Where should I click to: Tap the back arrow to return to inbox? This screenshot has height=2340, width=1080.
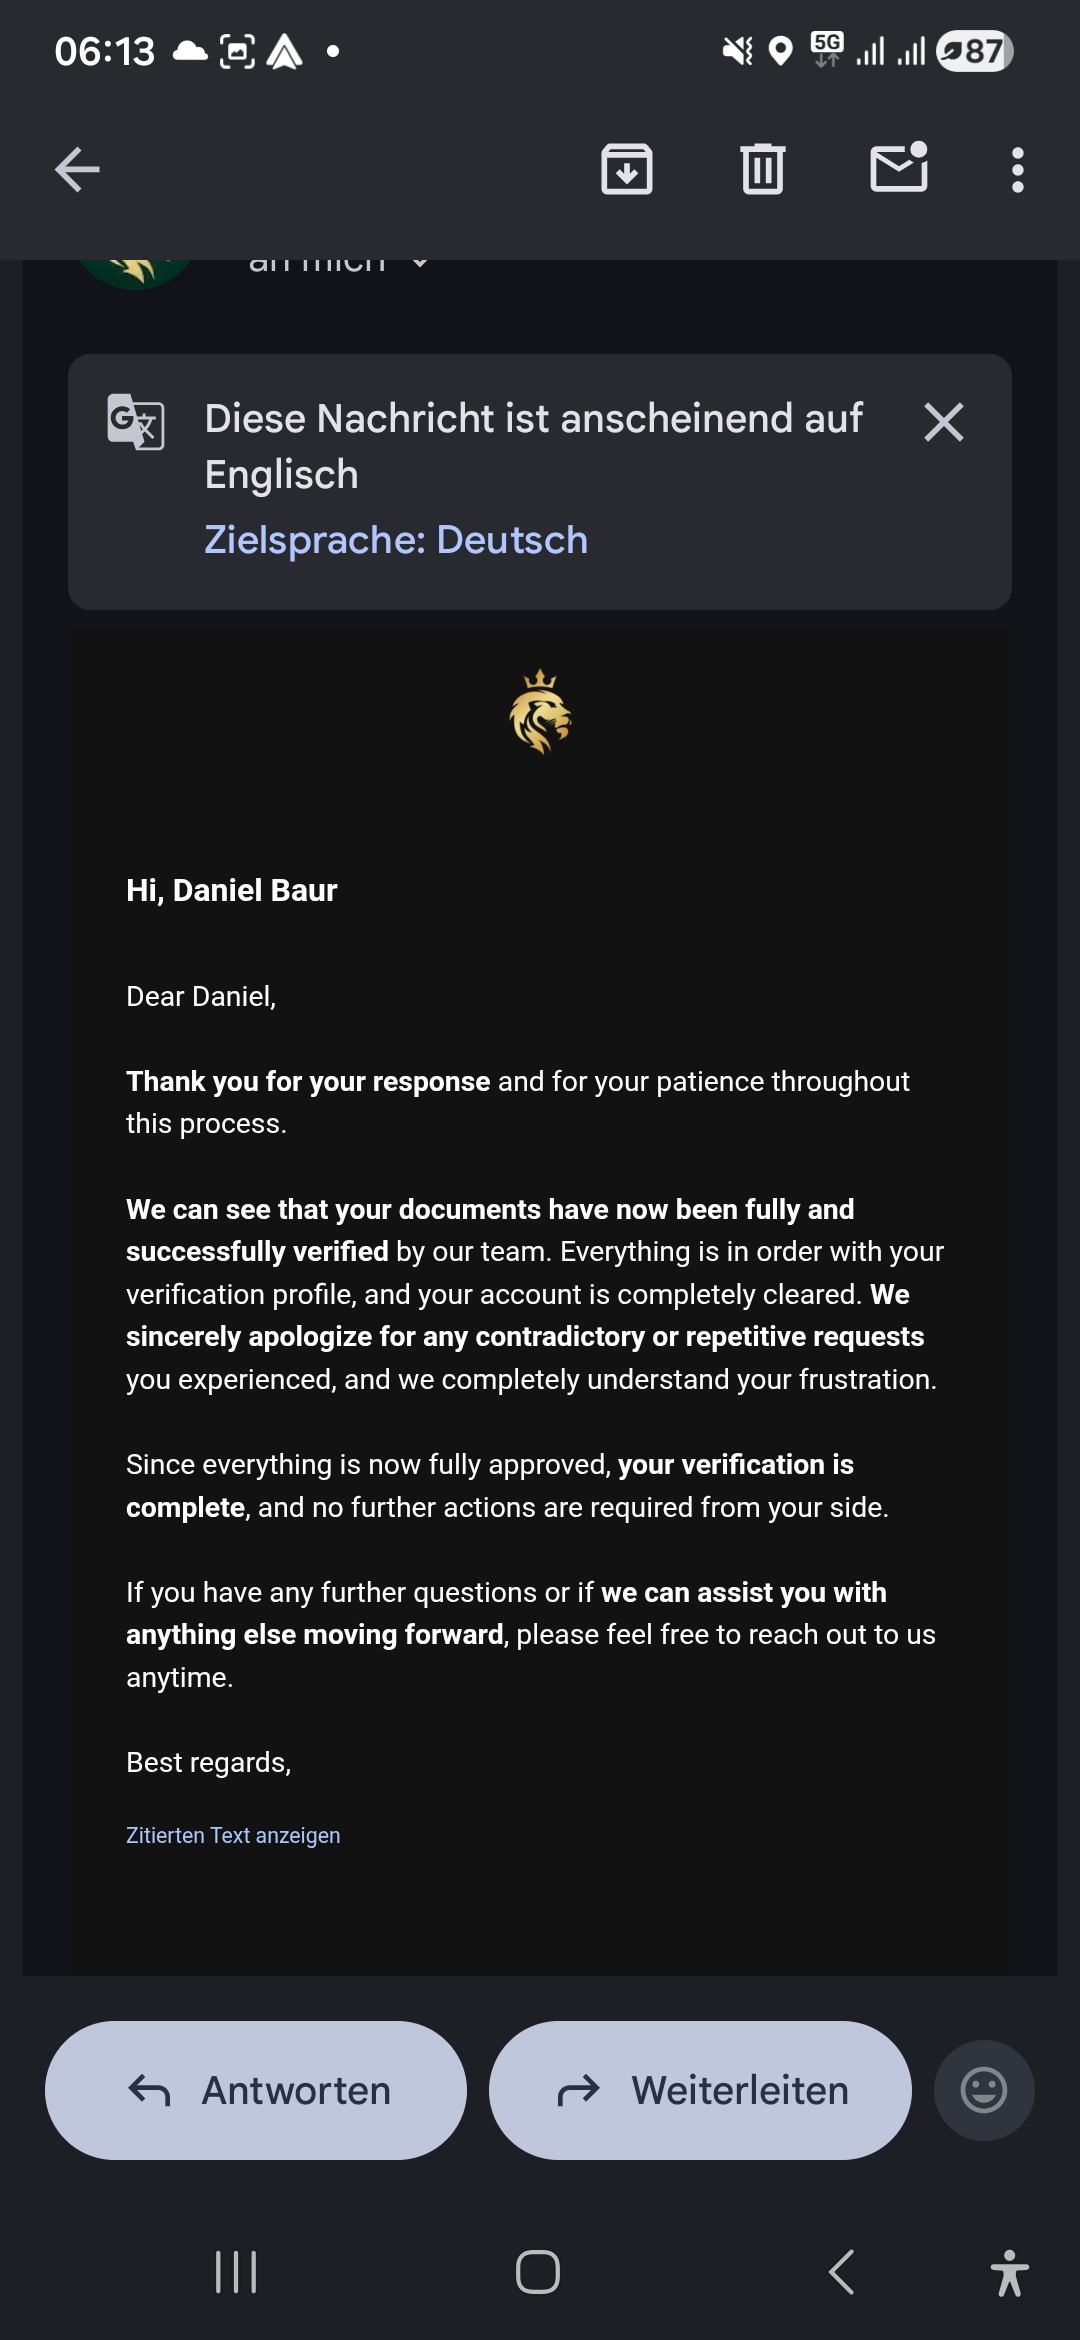(x=77, y=169)
